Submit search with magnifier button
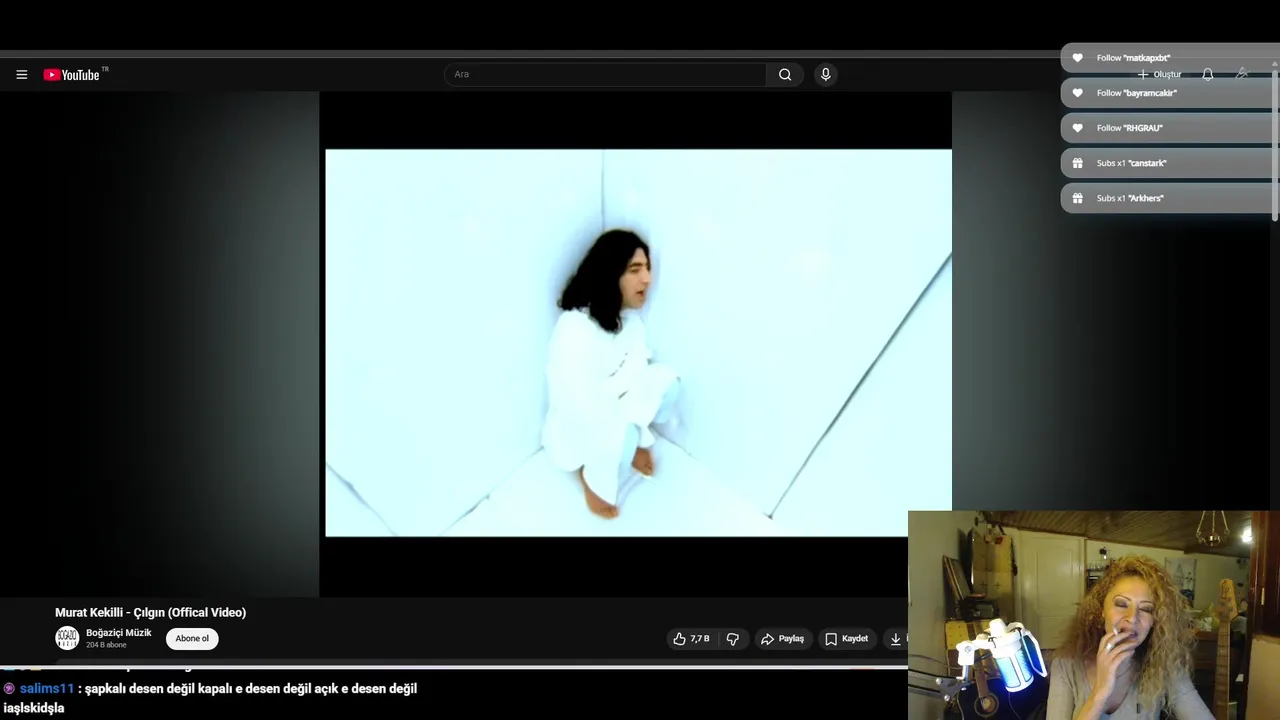The width and height of the screenshot is (1280, 720). (x=785, y=74)
